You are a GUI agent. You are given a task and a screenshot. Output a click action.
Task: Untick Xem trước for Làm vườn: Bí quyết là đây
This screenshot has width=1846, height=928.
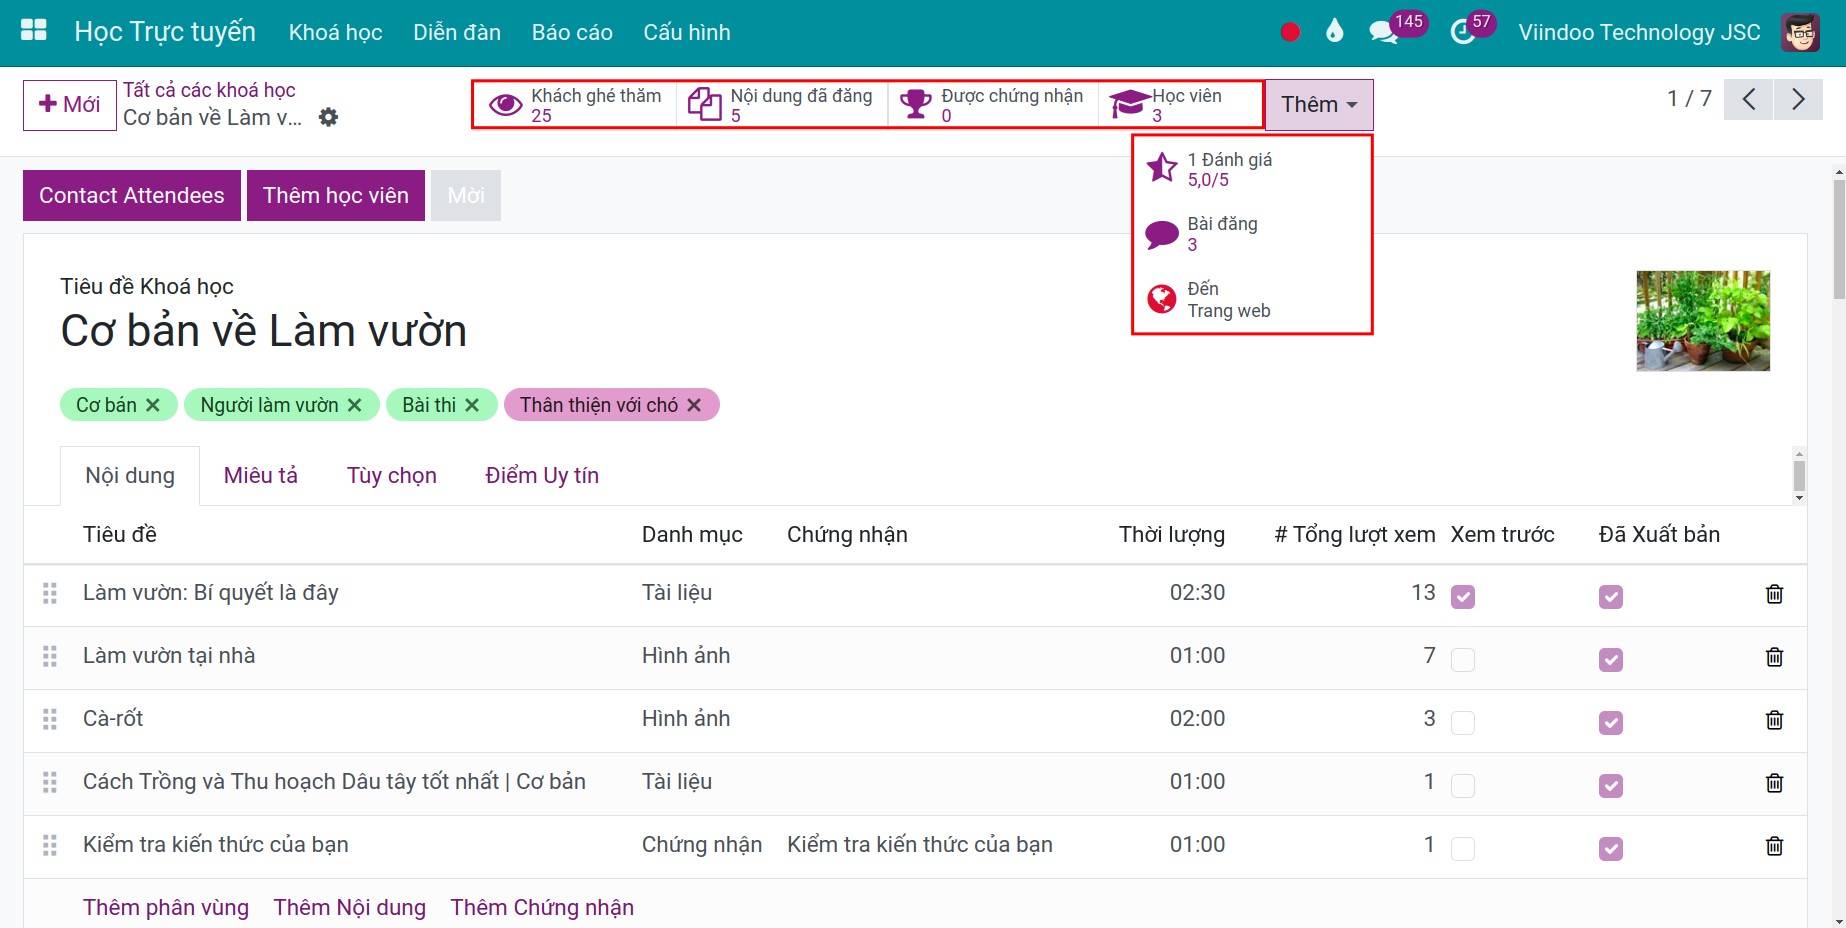click(1463, 597)
